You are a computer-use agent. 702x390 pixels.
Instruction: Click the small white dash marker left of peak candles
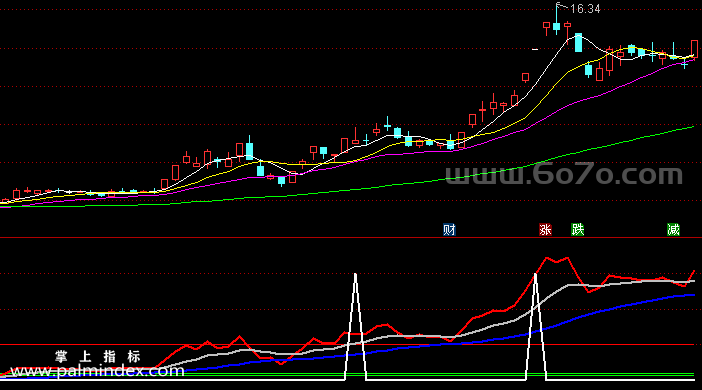point(535,49)
